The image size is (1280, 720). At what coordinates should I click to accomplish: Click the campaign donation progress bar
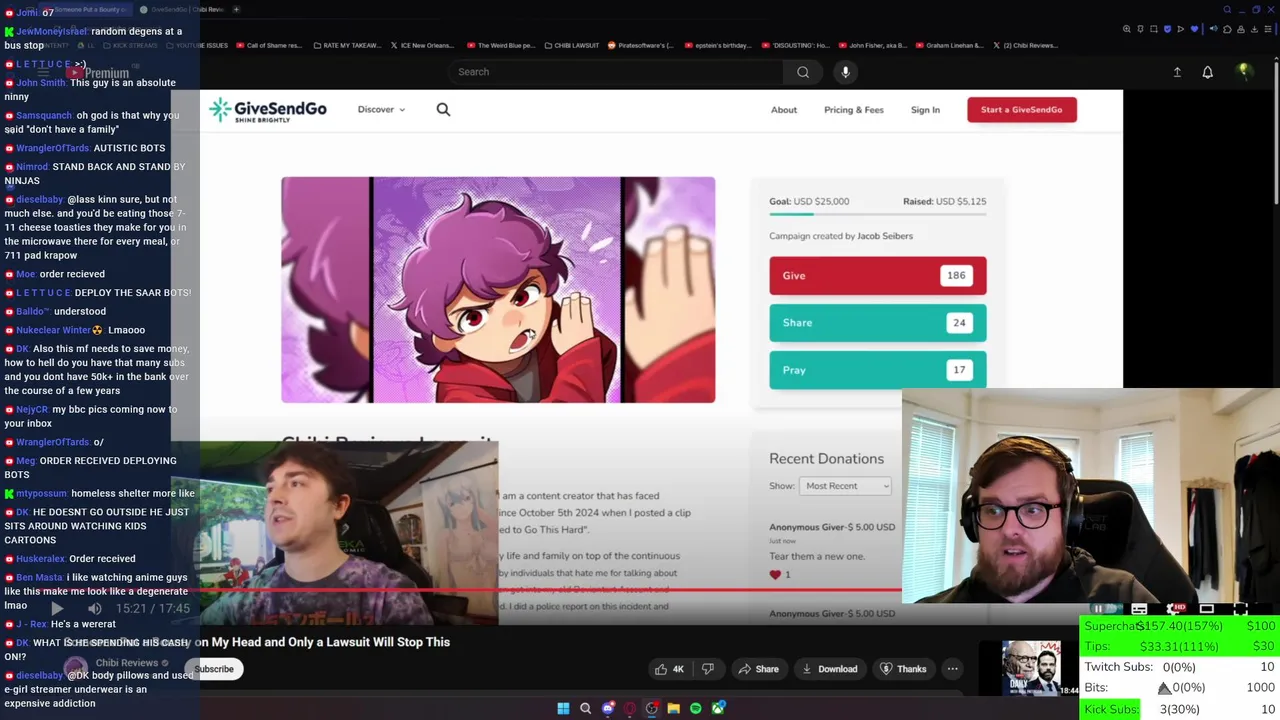877,214
